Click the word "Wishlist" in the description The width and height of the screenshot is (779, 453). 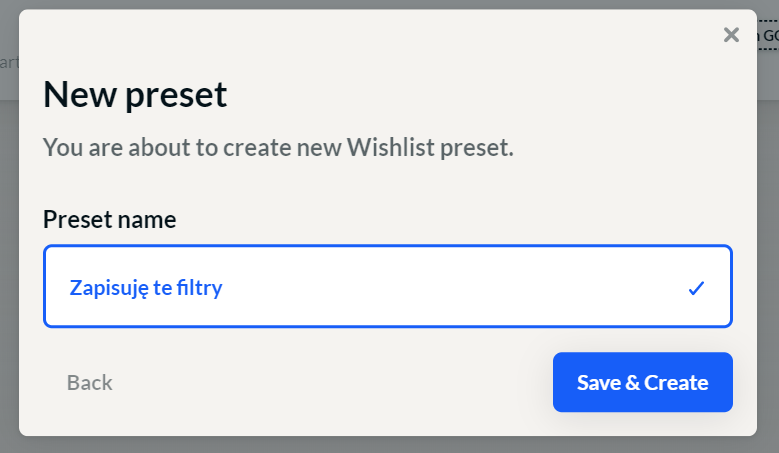click(390, 147)
